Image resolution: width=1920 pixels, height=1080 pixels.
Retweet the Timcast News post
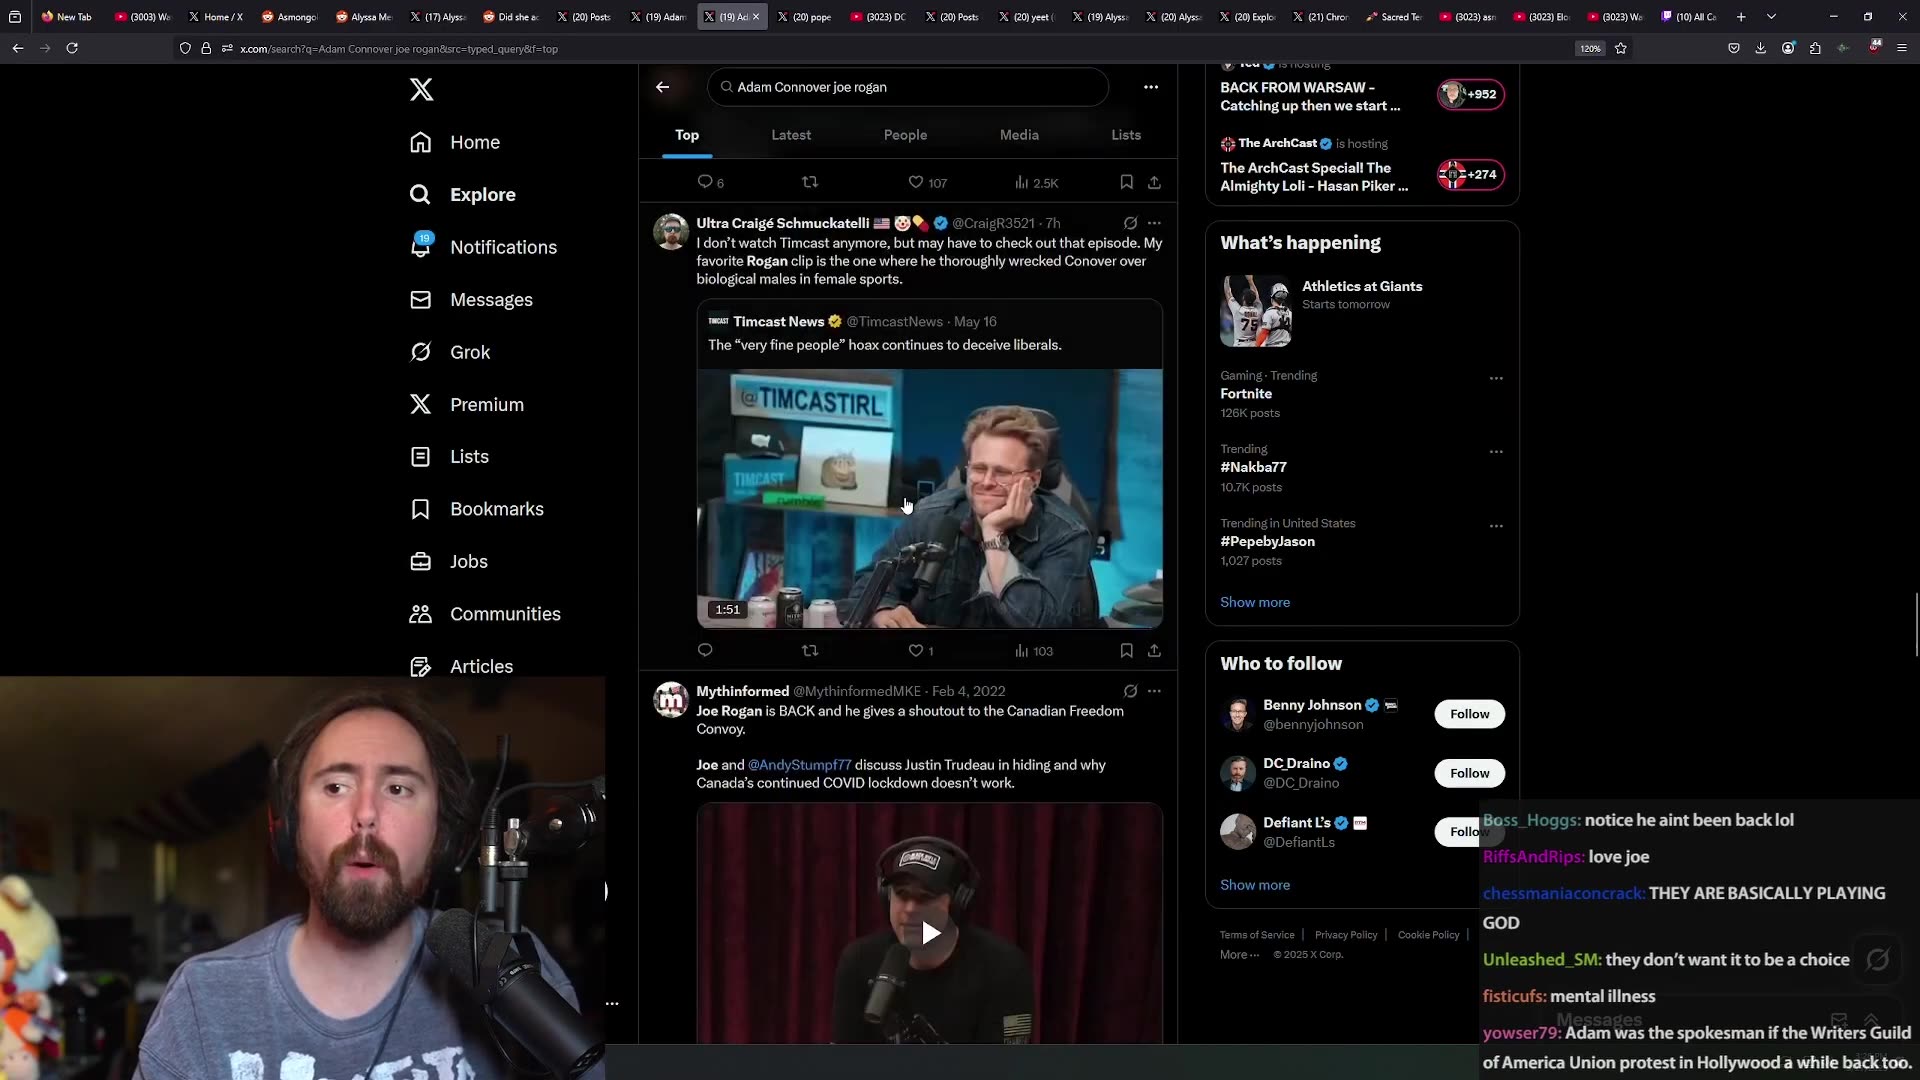click(x=810, y=650)
